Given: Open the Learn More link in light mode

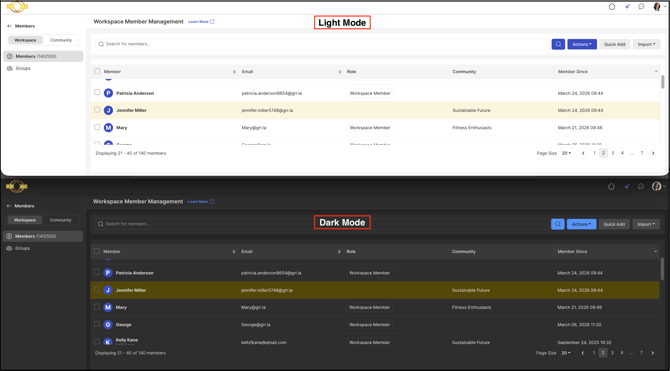Looking at the screenshot, I should (x=201, y=21).
